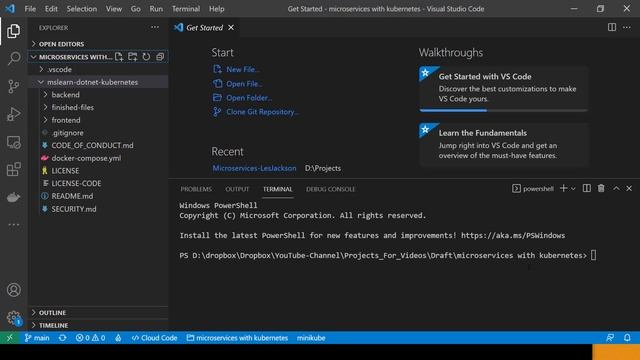This screenshot has width=640, height=360.
Task: Open the Remote Explorer view
Action: click(13, 142)
